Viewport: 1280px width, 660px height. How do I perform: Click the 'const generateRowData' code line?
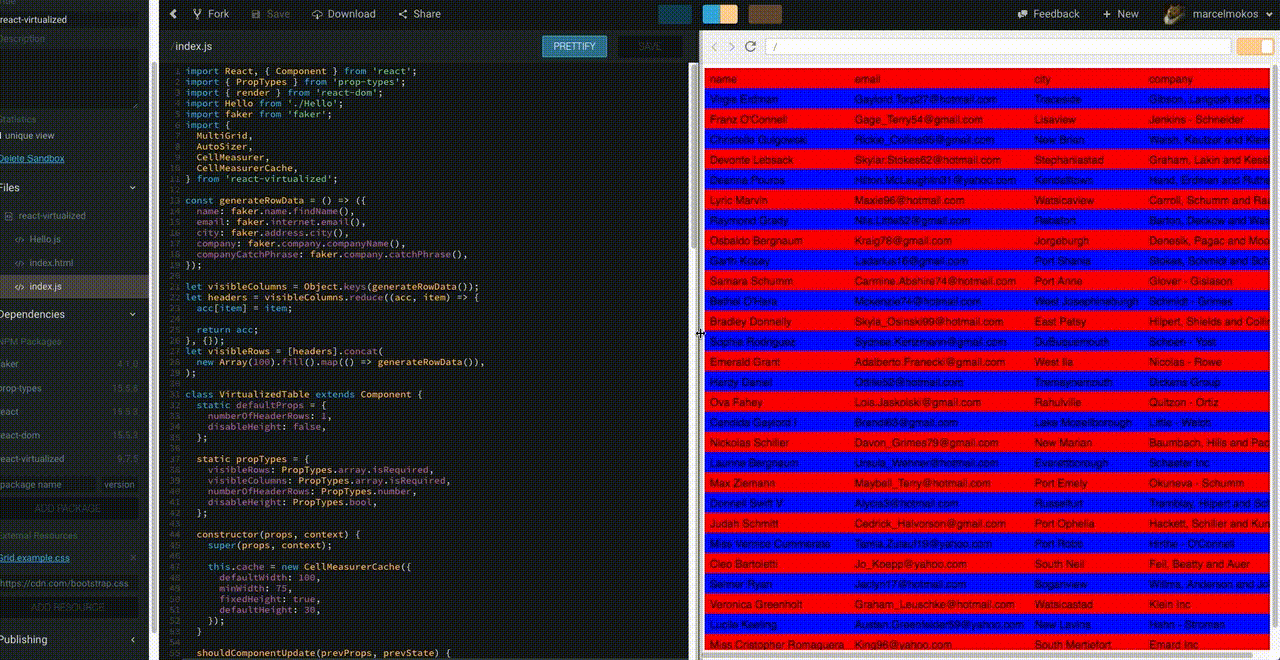277,200
